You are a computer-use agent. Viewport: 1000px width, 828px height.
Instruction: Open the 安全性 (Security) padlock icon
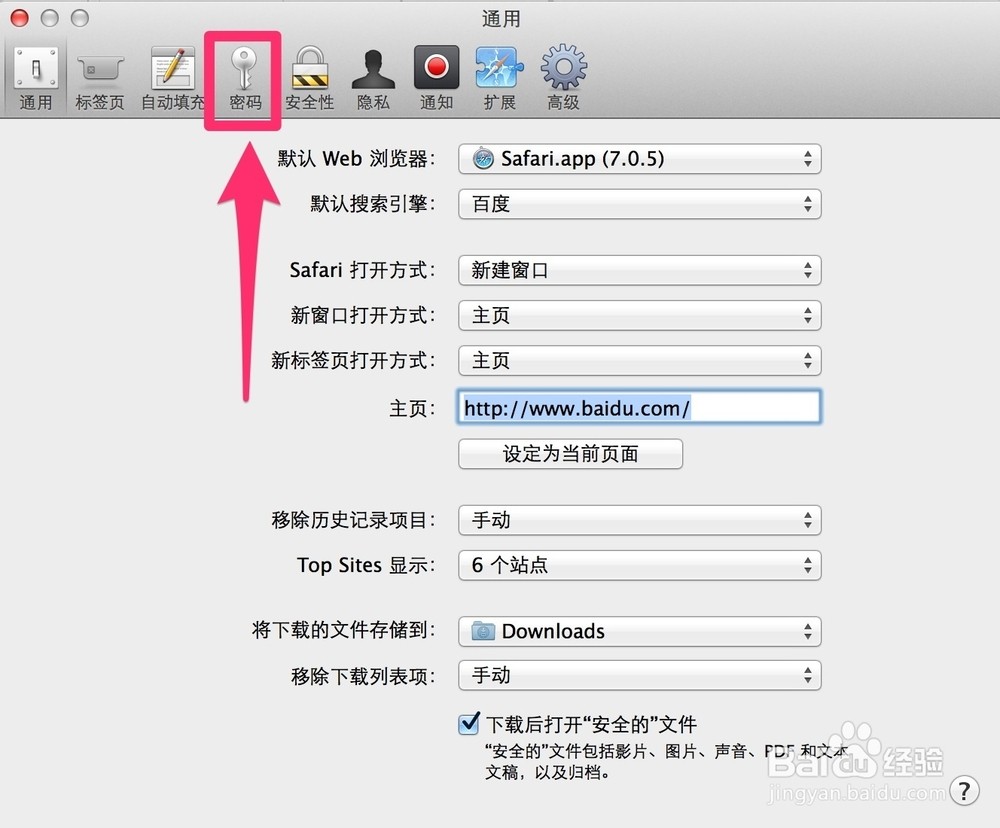(310, 78)
